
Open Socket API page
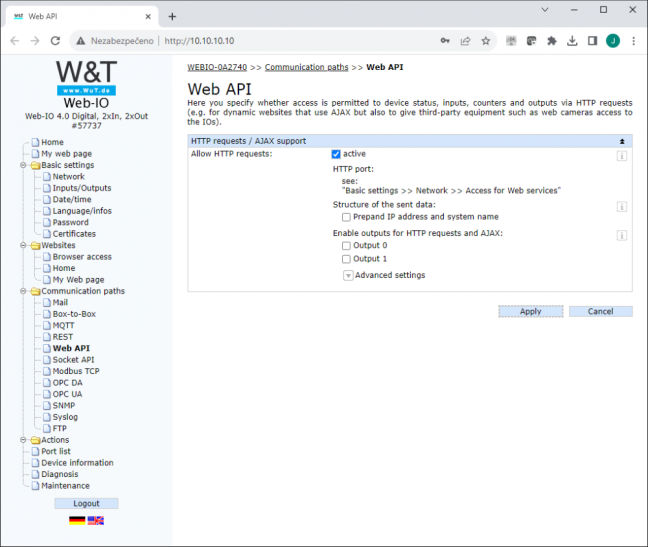tap(73, 360)
